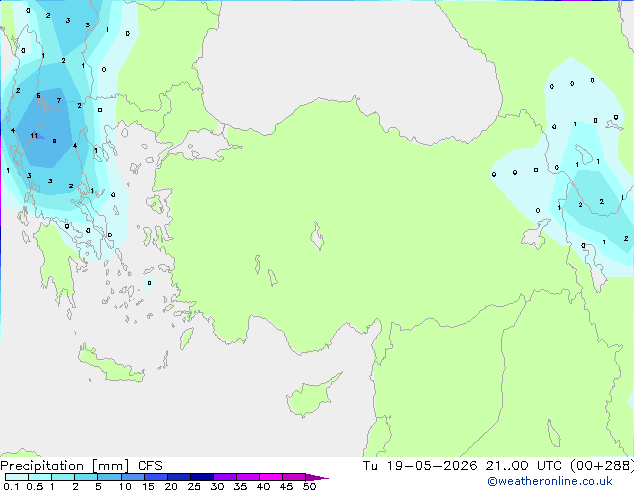Click the 'Precipitation [mm] CFS' title text
The image size is (634, 490).
[x=81, y=466]
